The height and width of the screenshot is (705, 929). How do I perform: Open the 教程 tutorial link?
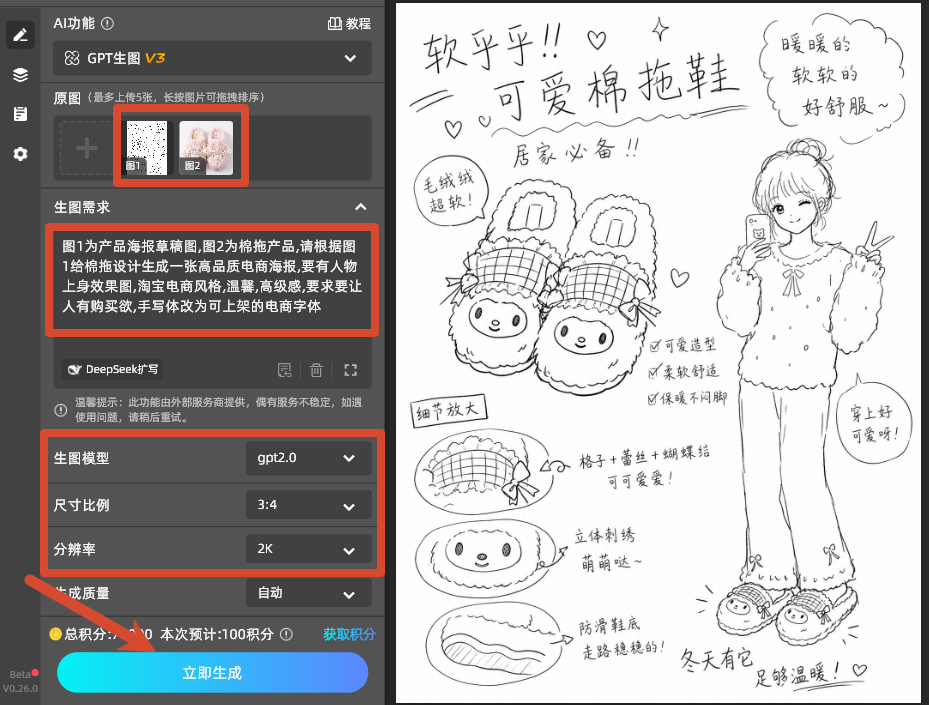click(x=349, y=24)
